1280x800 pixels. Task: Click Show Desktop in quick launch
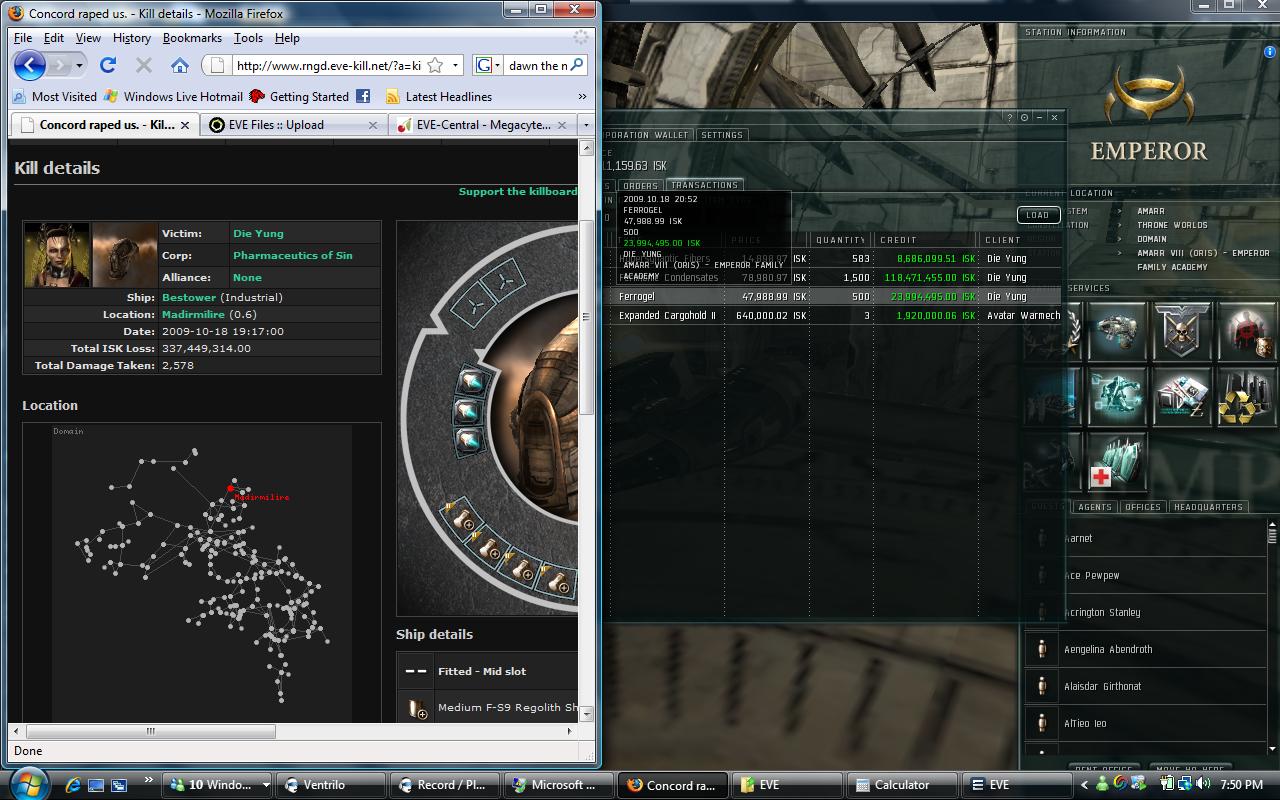coord(96,785)
